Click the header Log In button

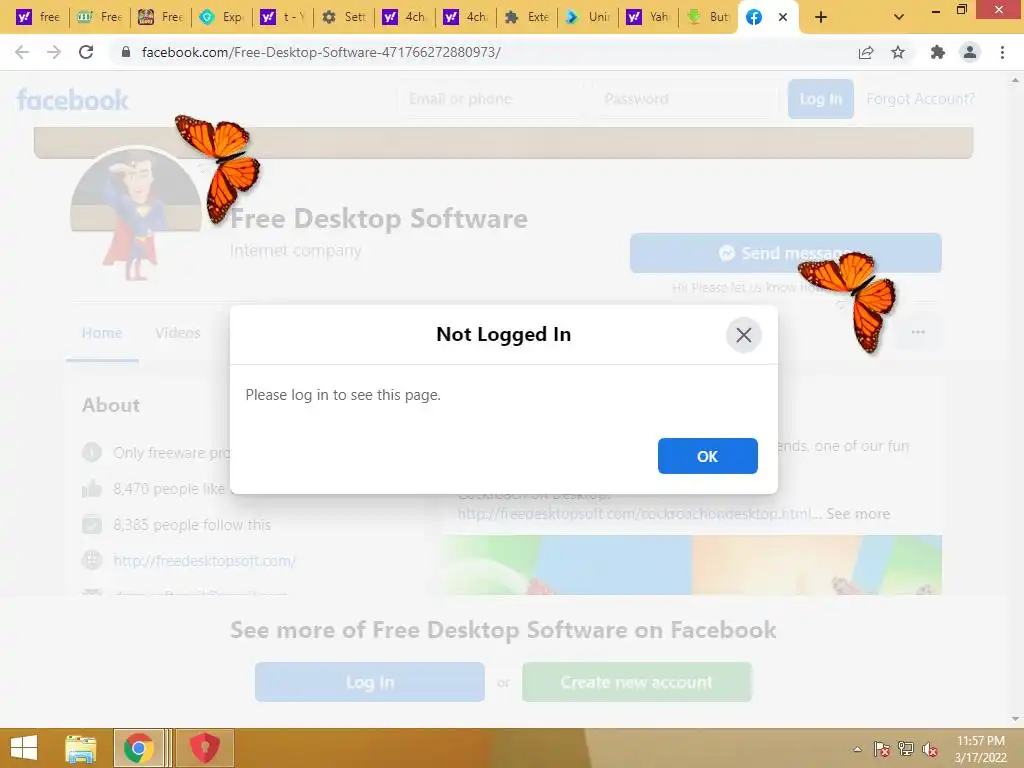click(x=820, y=99)
